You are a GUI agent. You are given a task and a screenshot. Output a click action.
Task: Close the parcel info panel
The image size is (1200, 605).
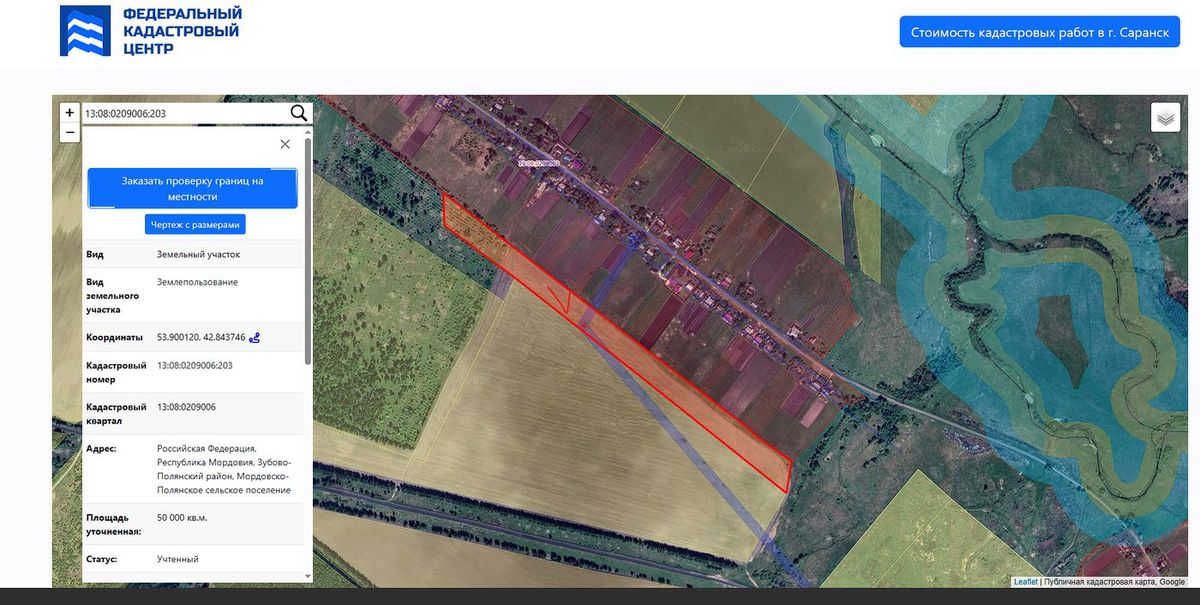tap(285, 144)
